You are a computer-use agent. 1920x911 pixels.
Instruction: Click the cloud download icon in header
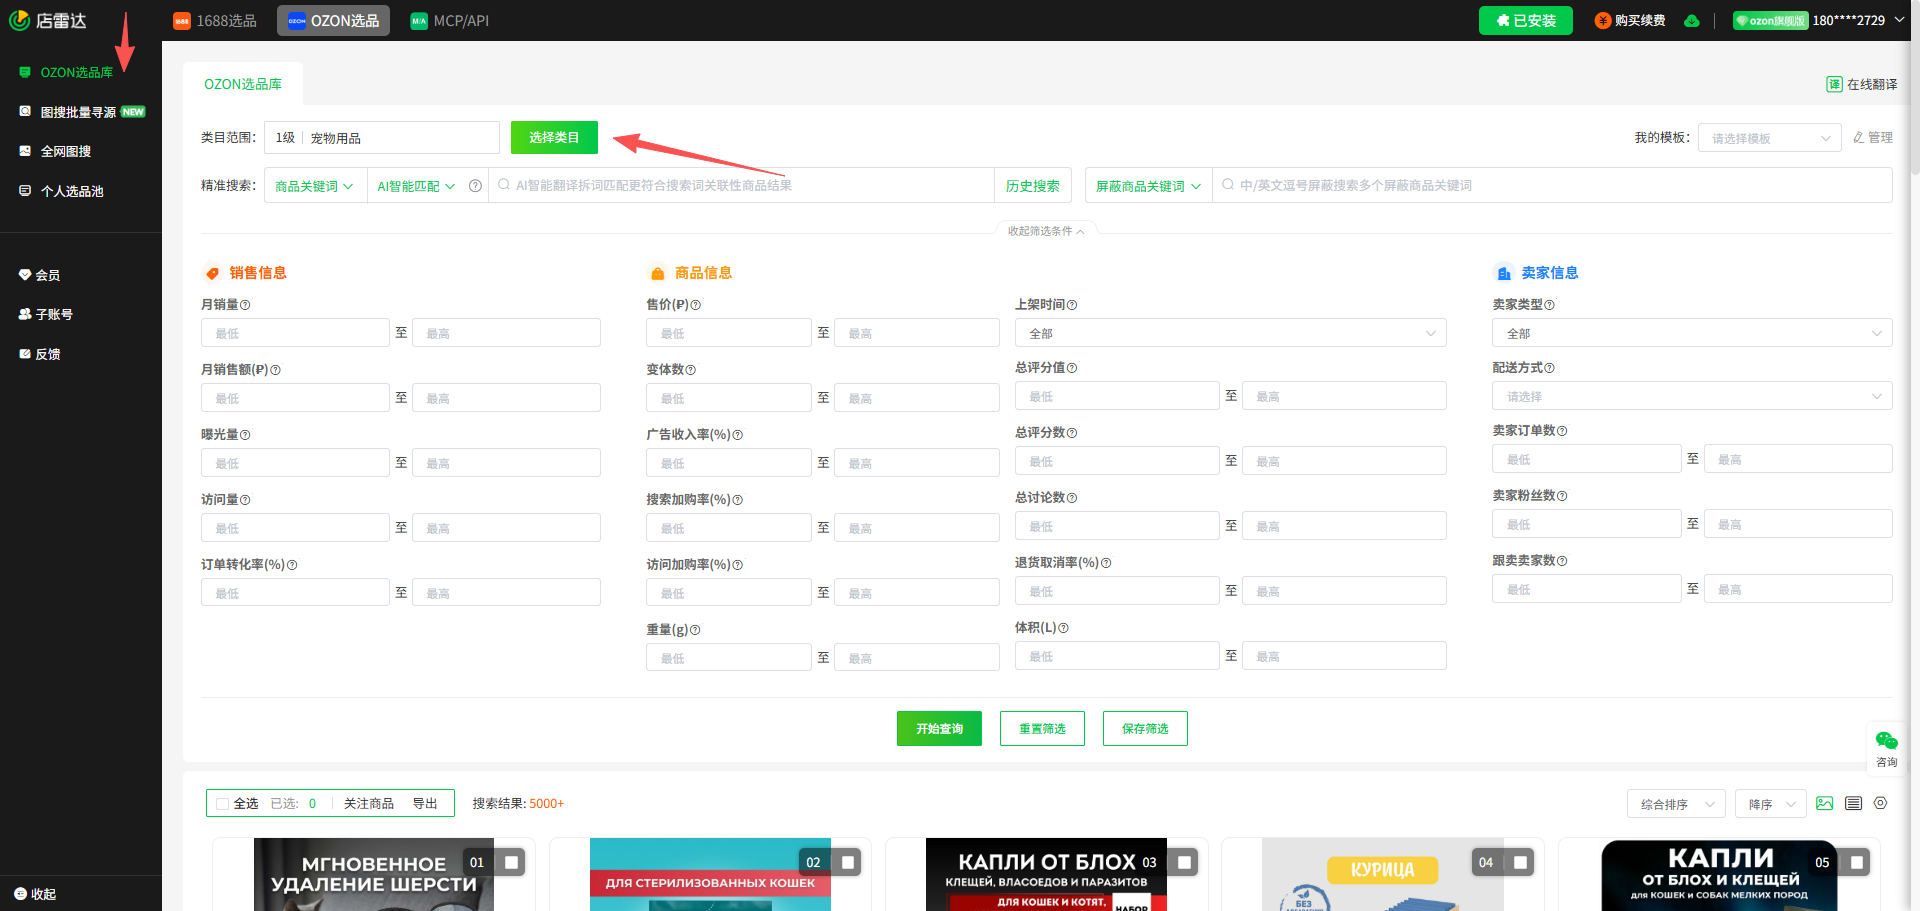point(1692,20)
